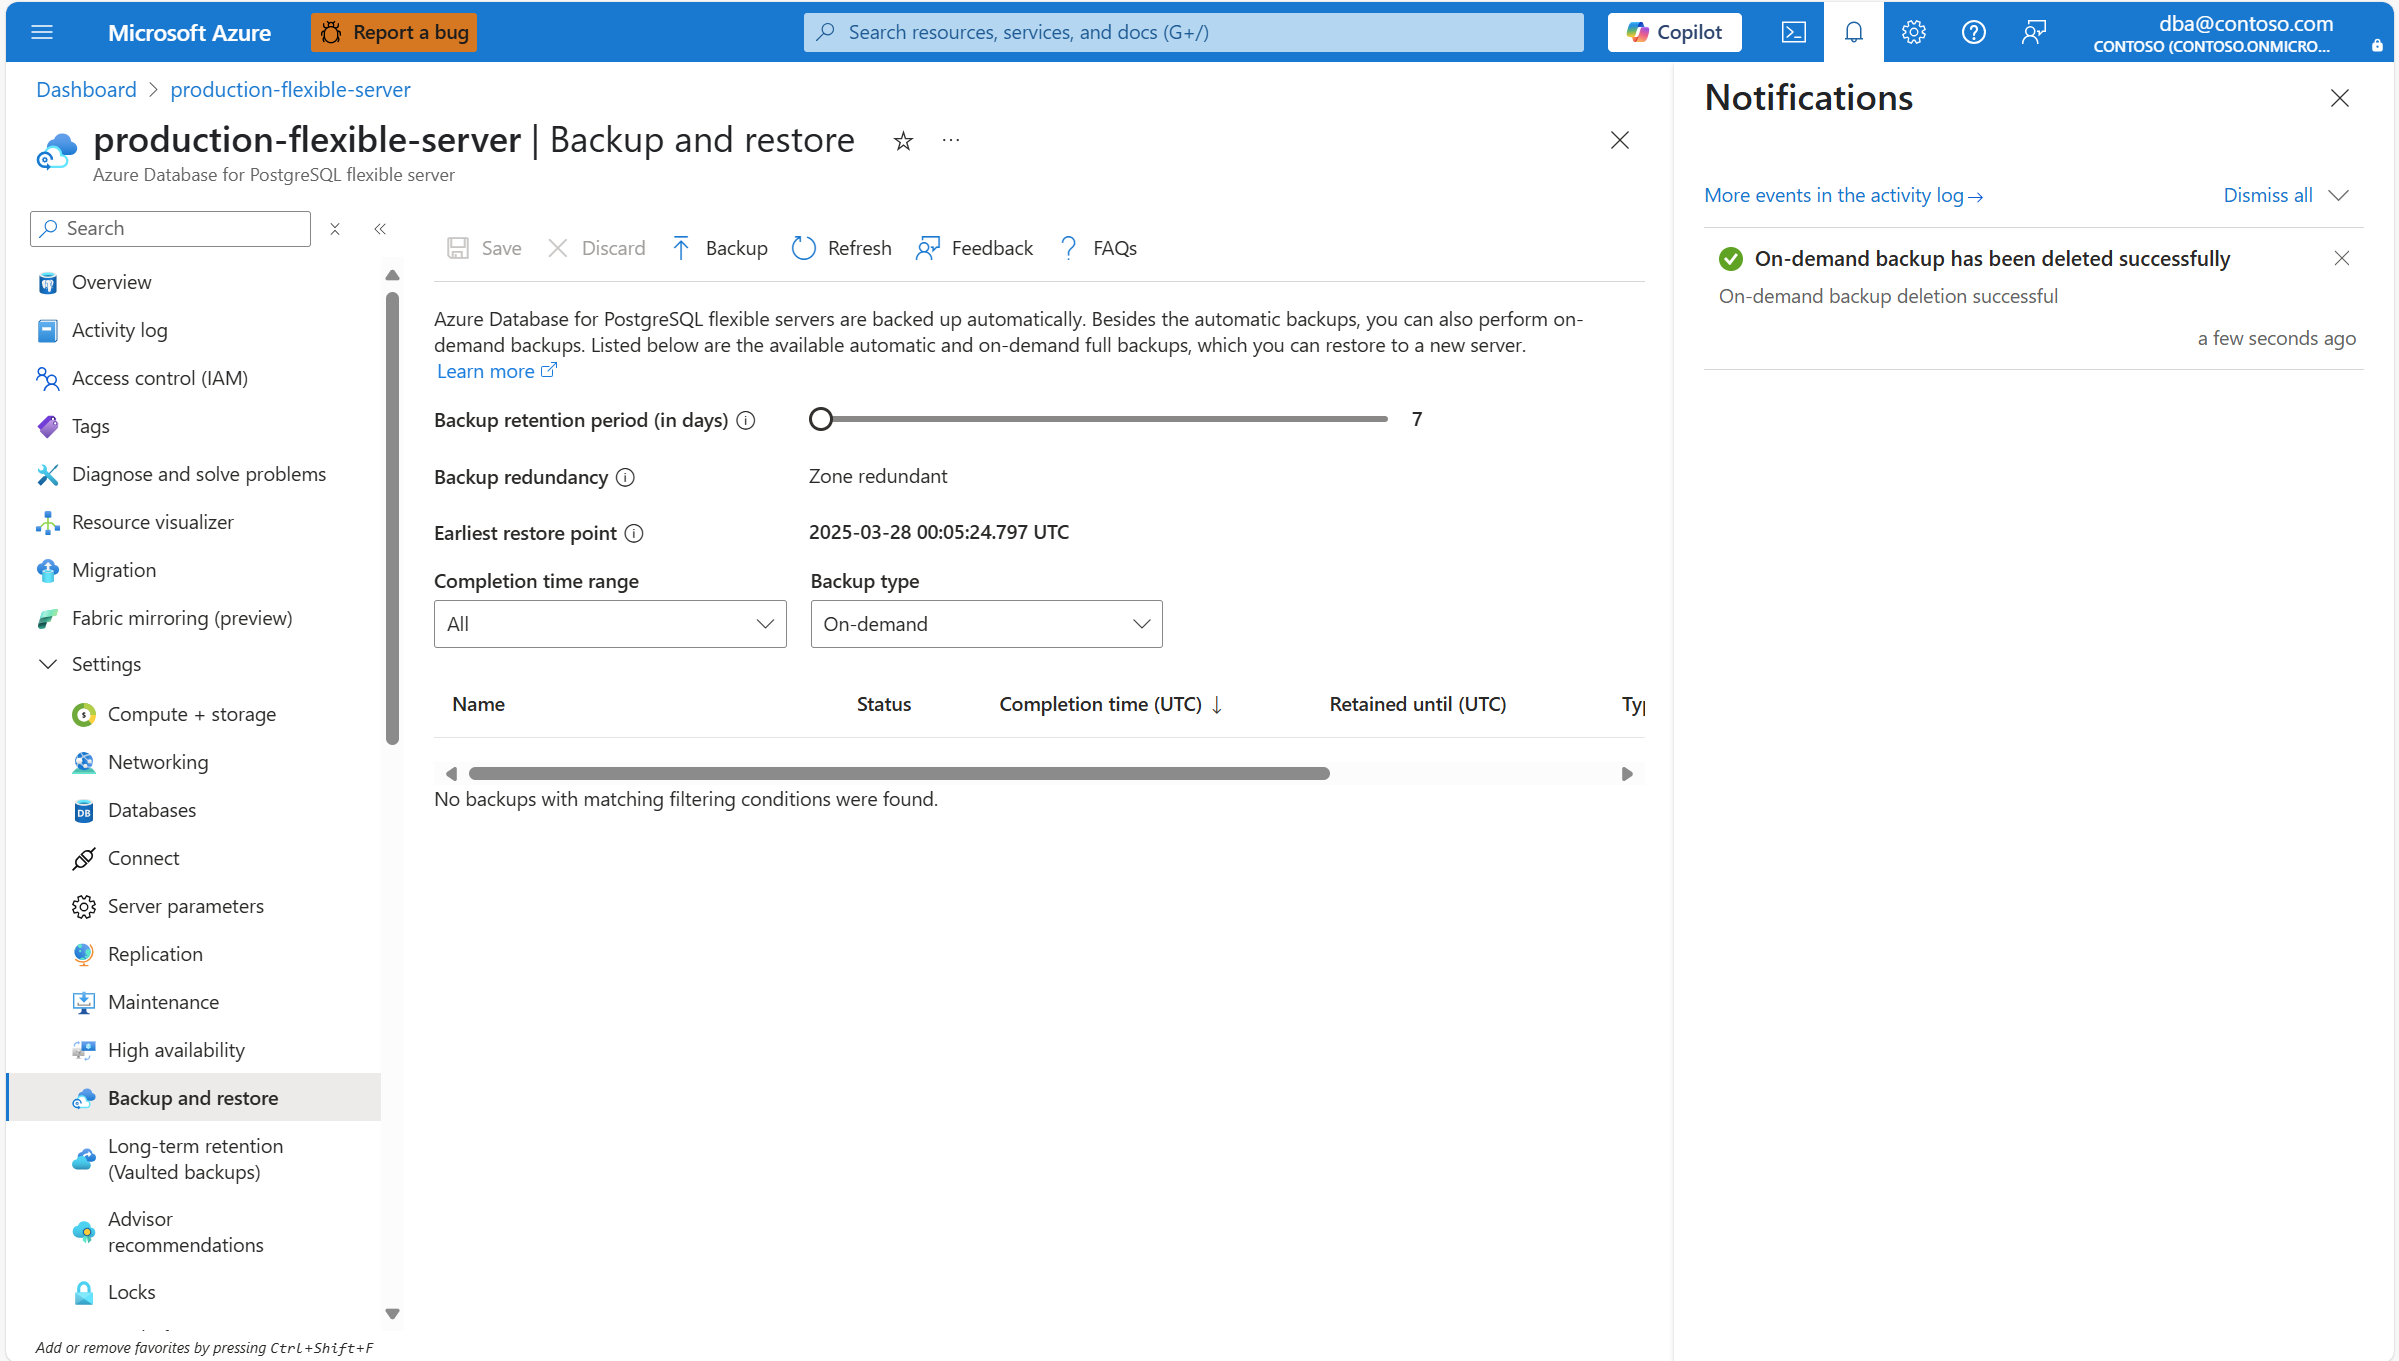Click the help question mark icon
This screenshot has height=1361, width=2399.
point(1973,32)
